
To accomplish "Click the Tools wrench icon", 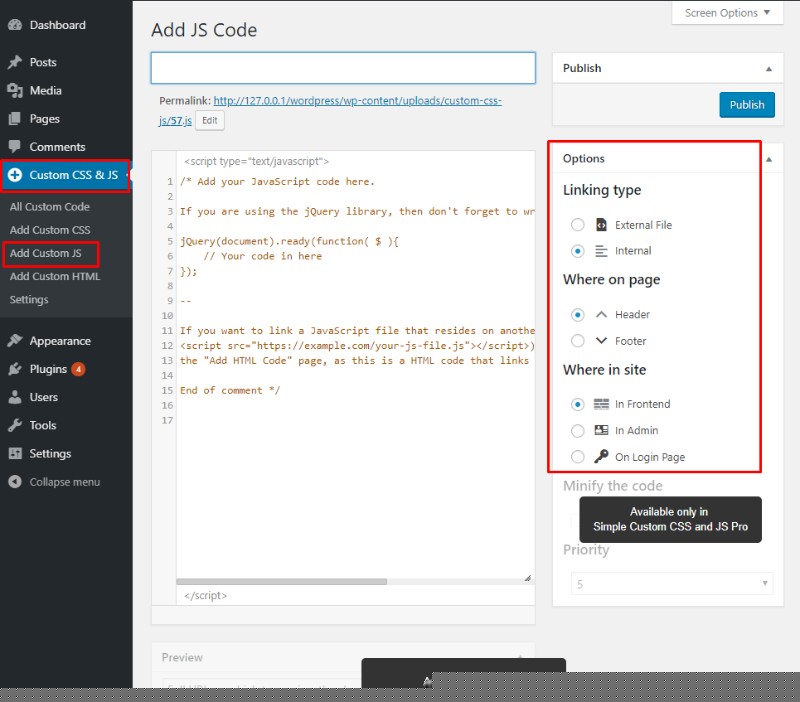I will pyautogui.click(x=15, y=425).
